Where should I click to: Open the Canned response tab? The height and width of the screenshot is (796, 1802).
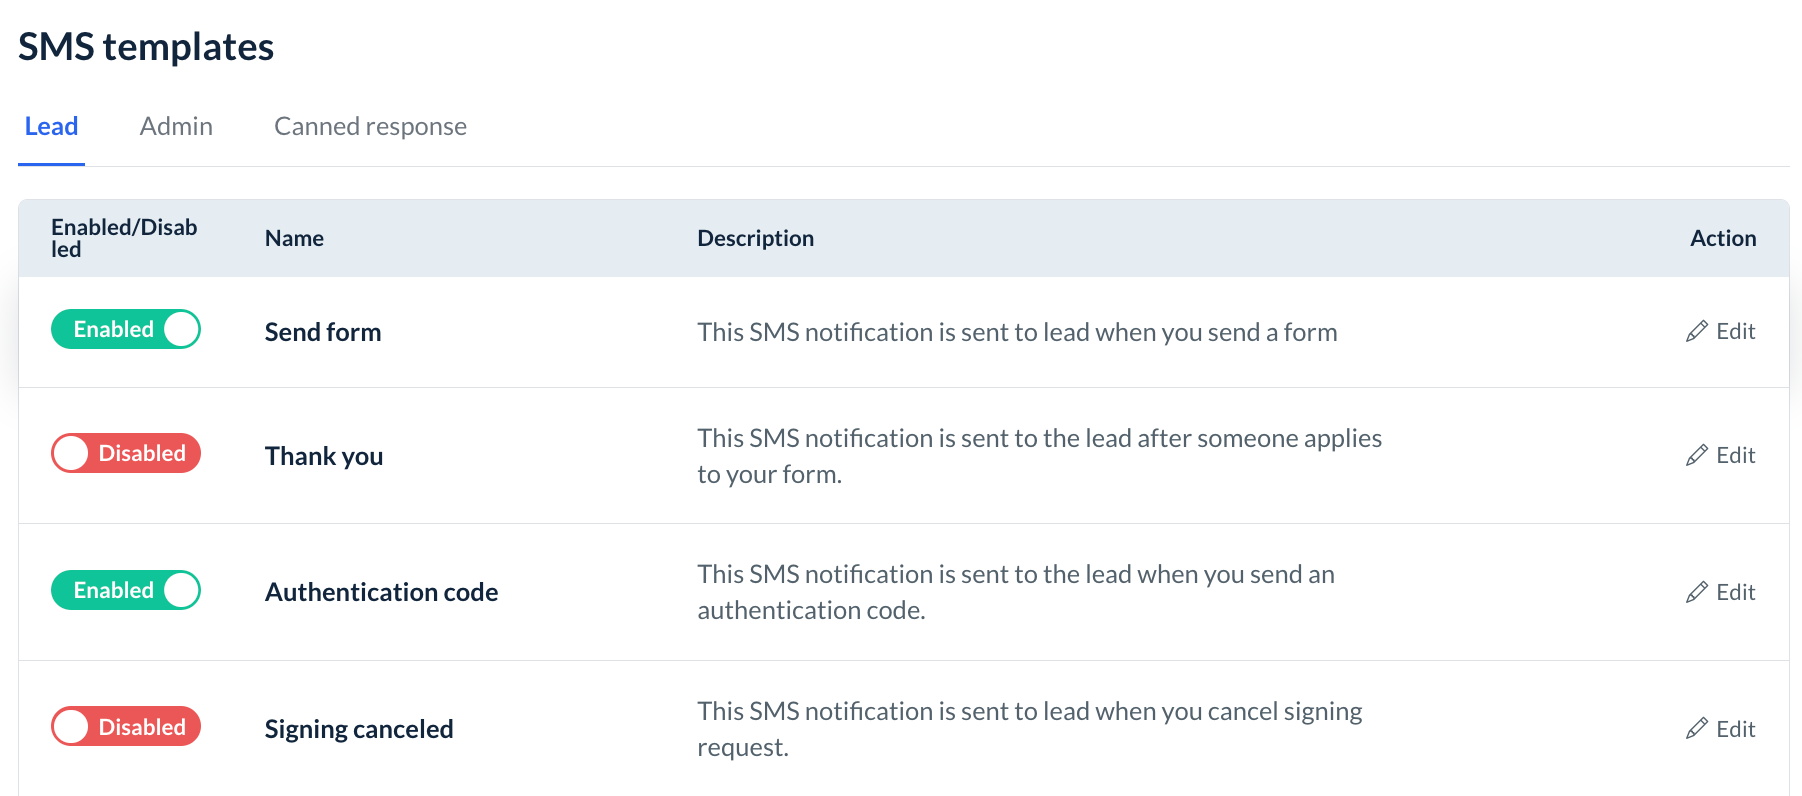(370, 127)
